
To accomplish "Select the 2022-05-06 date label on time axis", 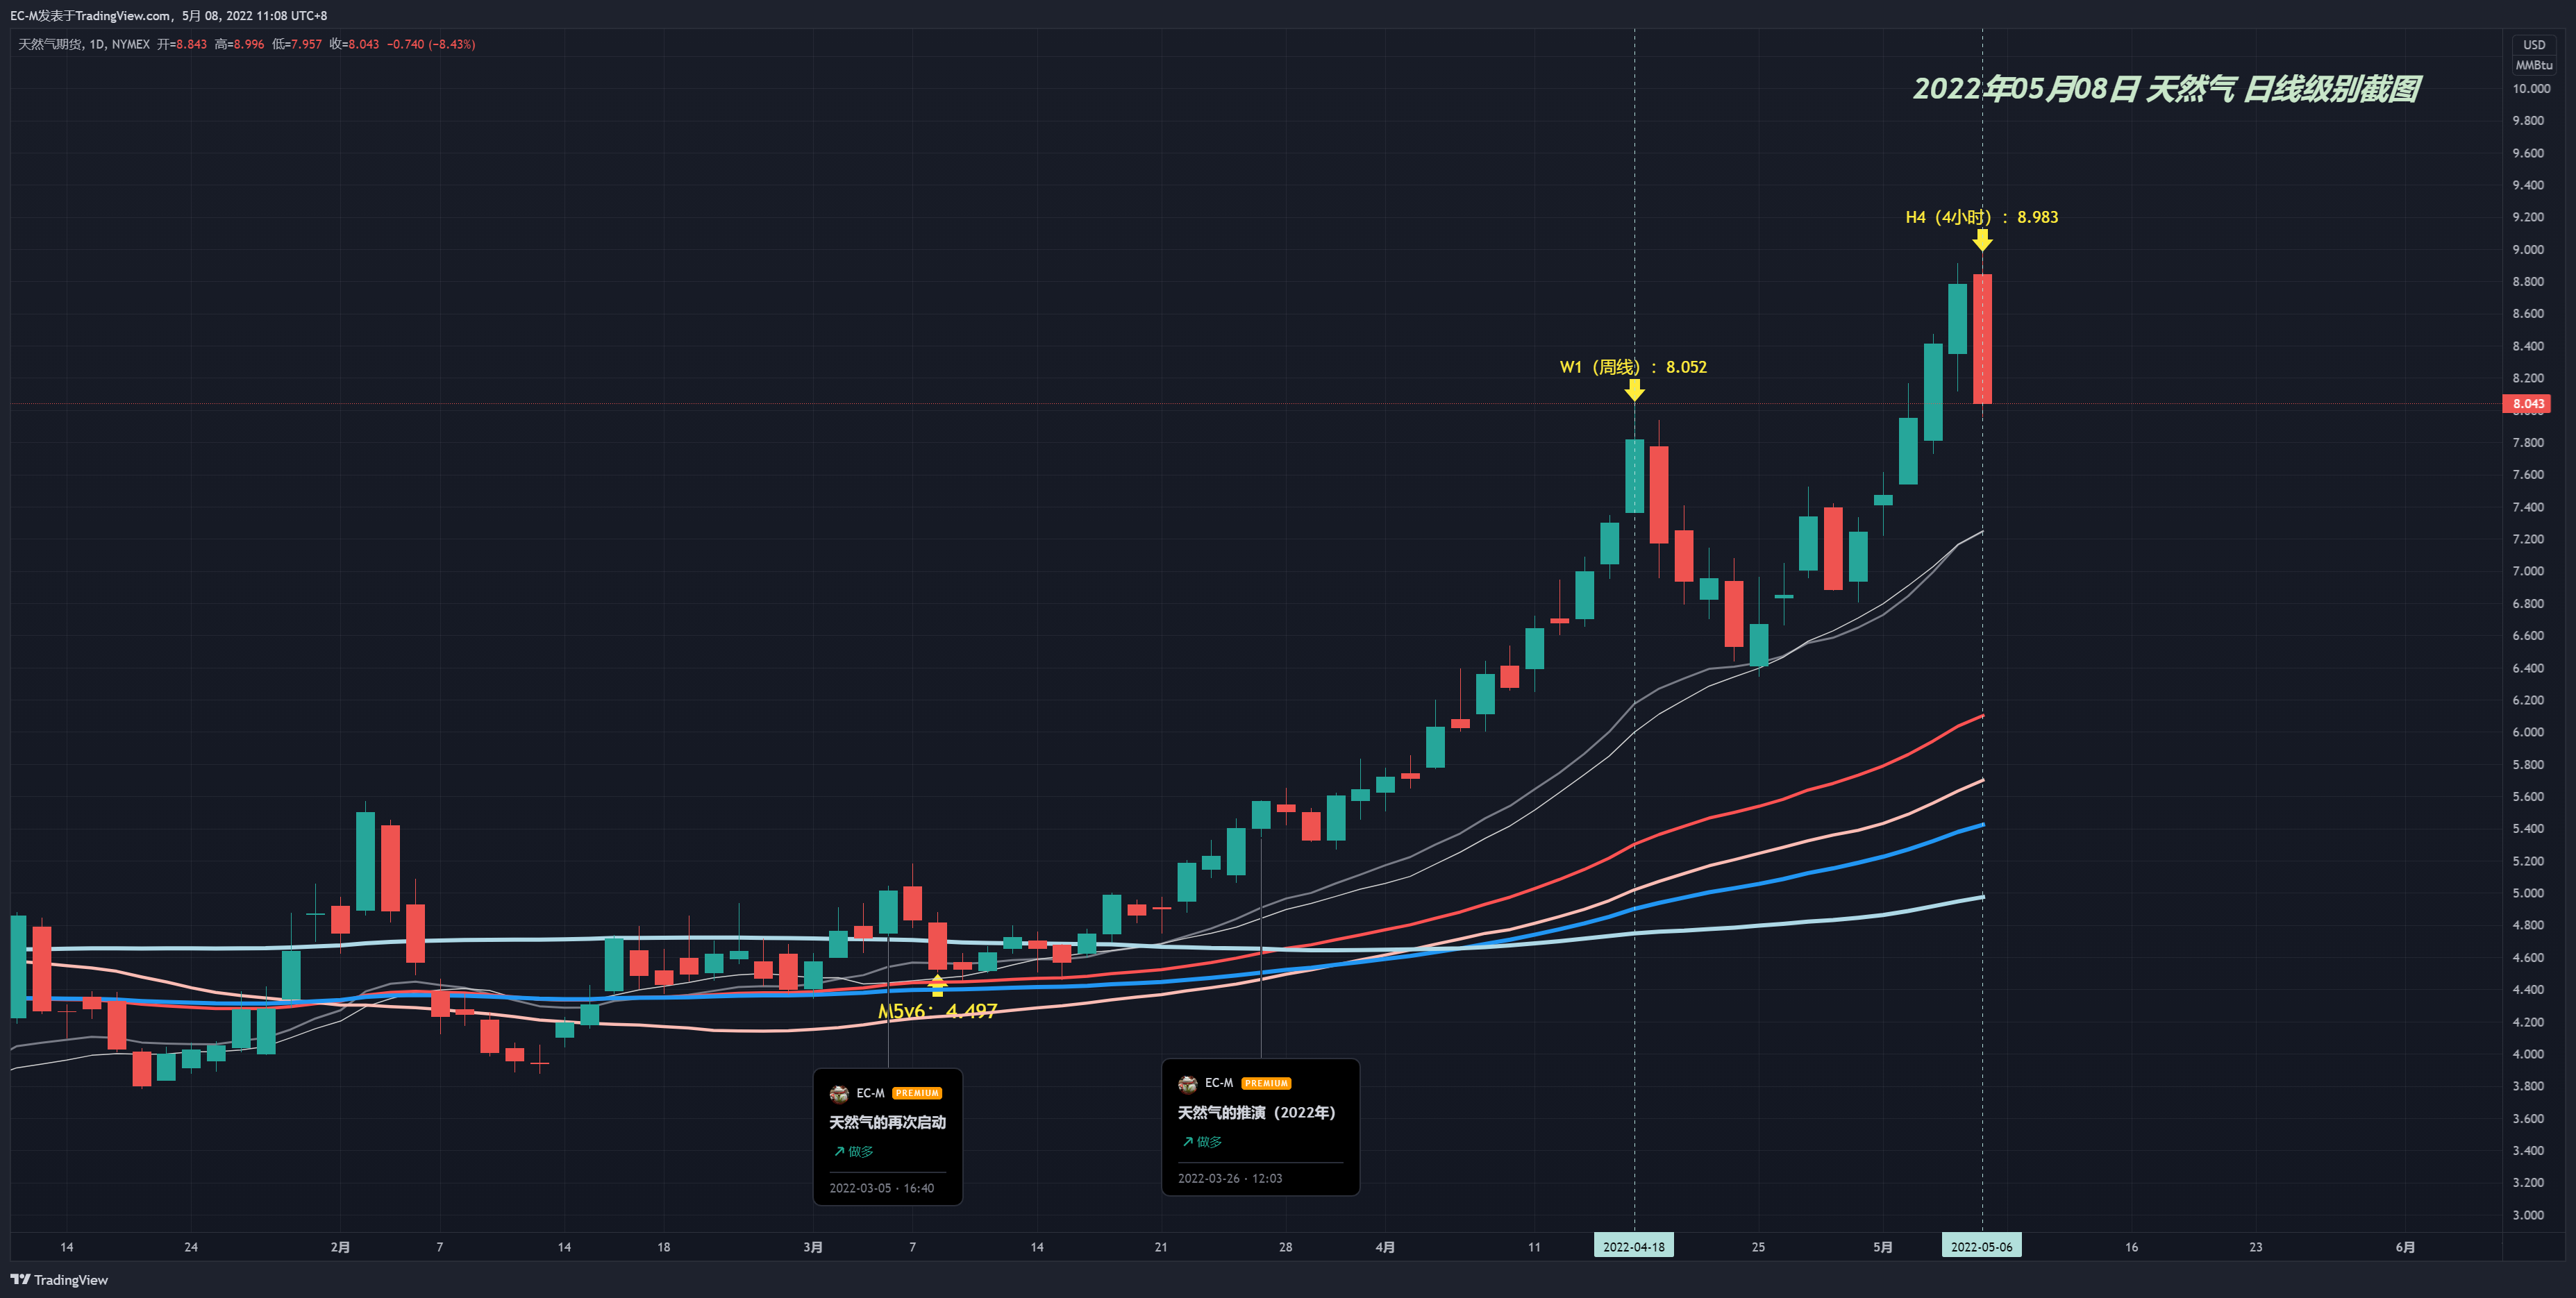I will click(1981, 1247).
